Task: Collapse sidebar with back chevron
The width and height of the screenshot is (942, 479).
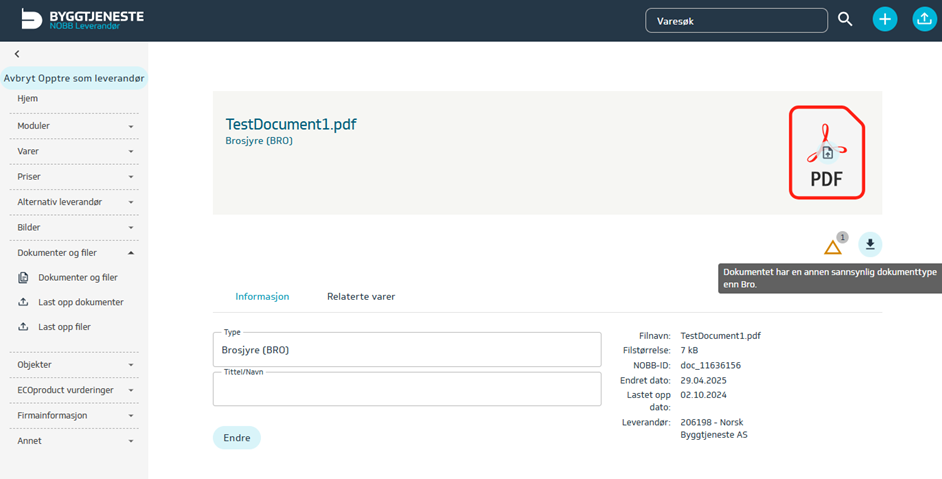Action: pos(17,54)
